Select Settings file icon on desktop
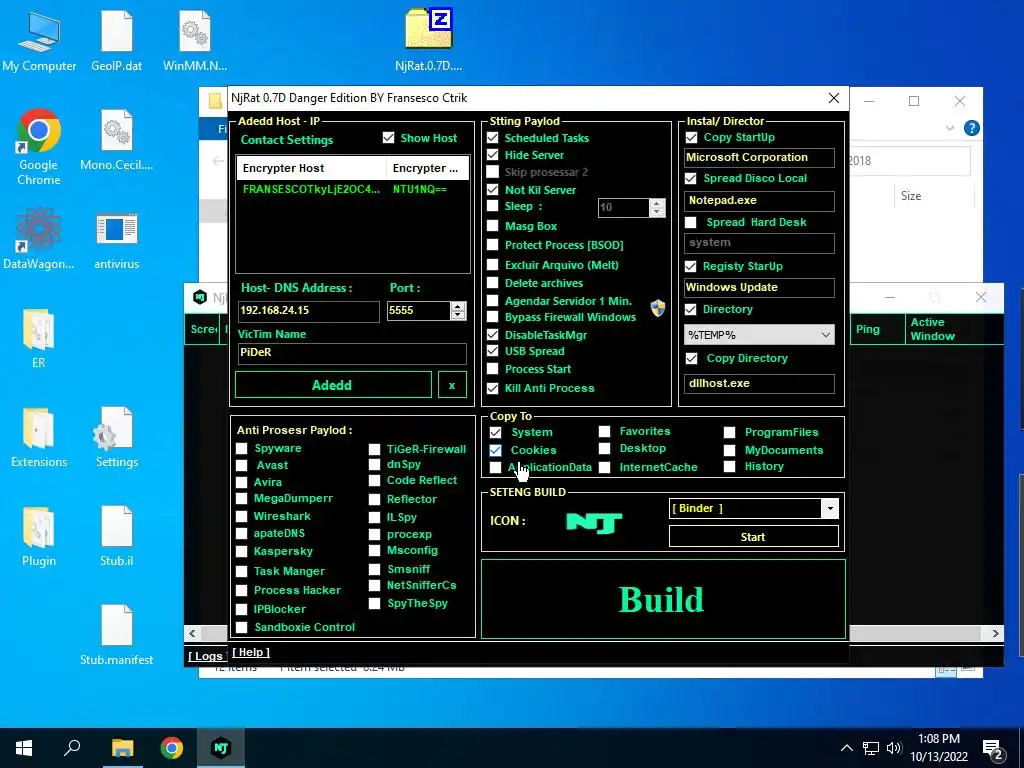This screenshot has width=1024, height=768. coord(117,438)
